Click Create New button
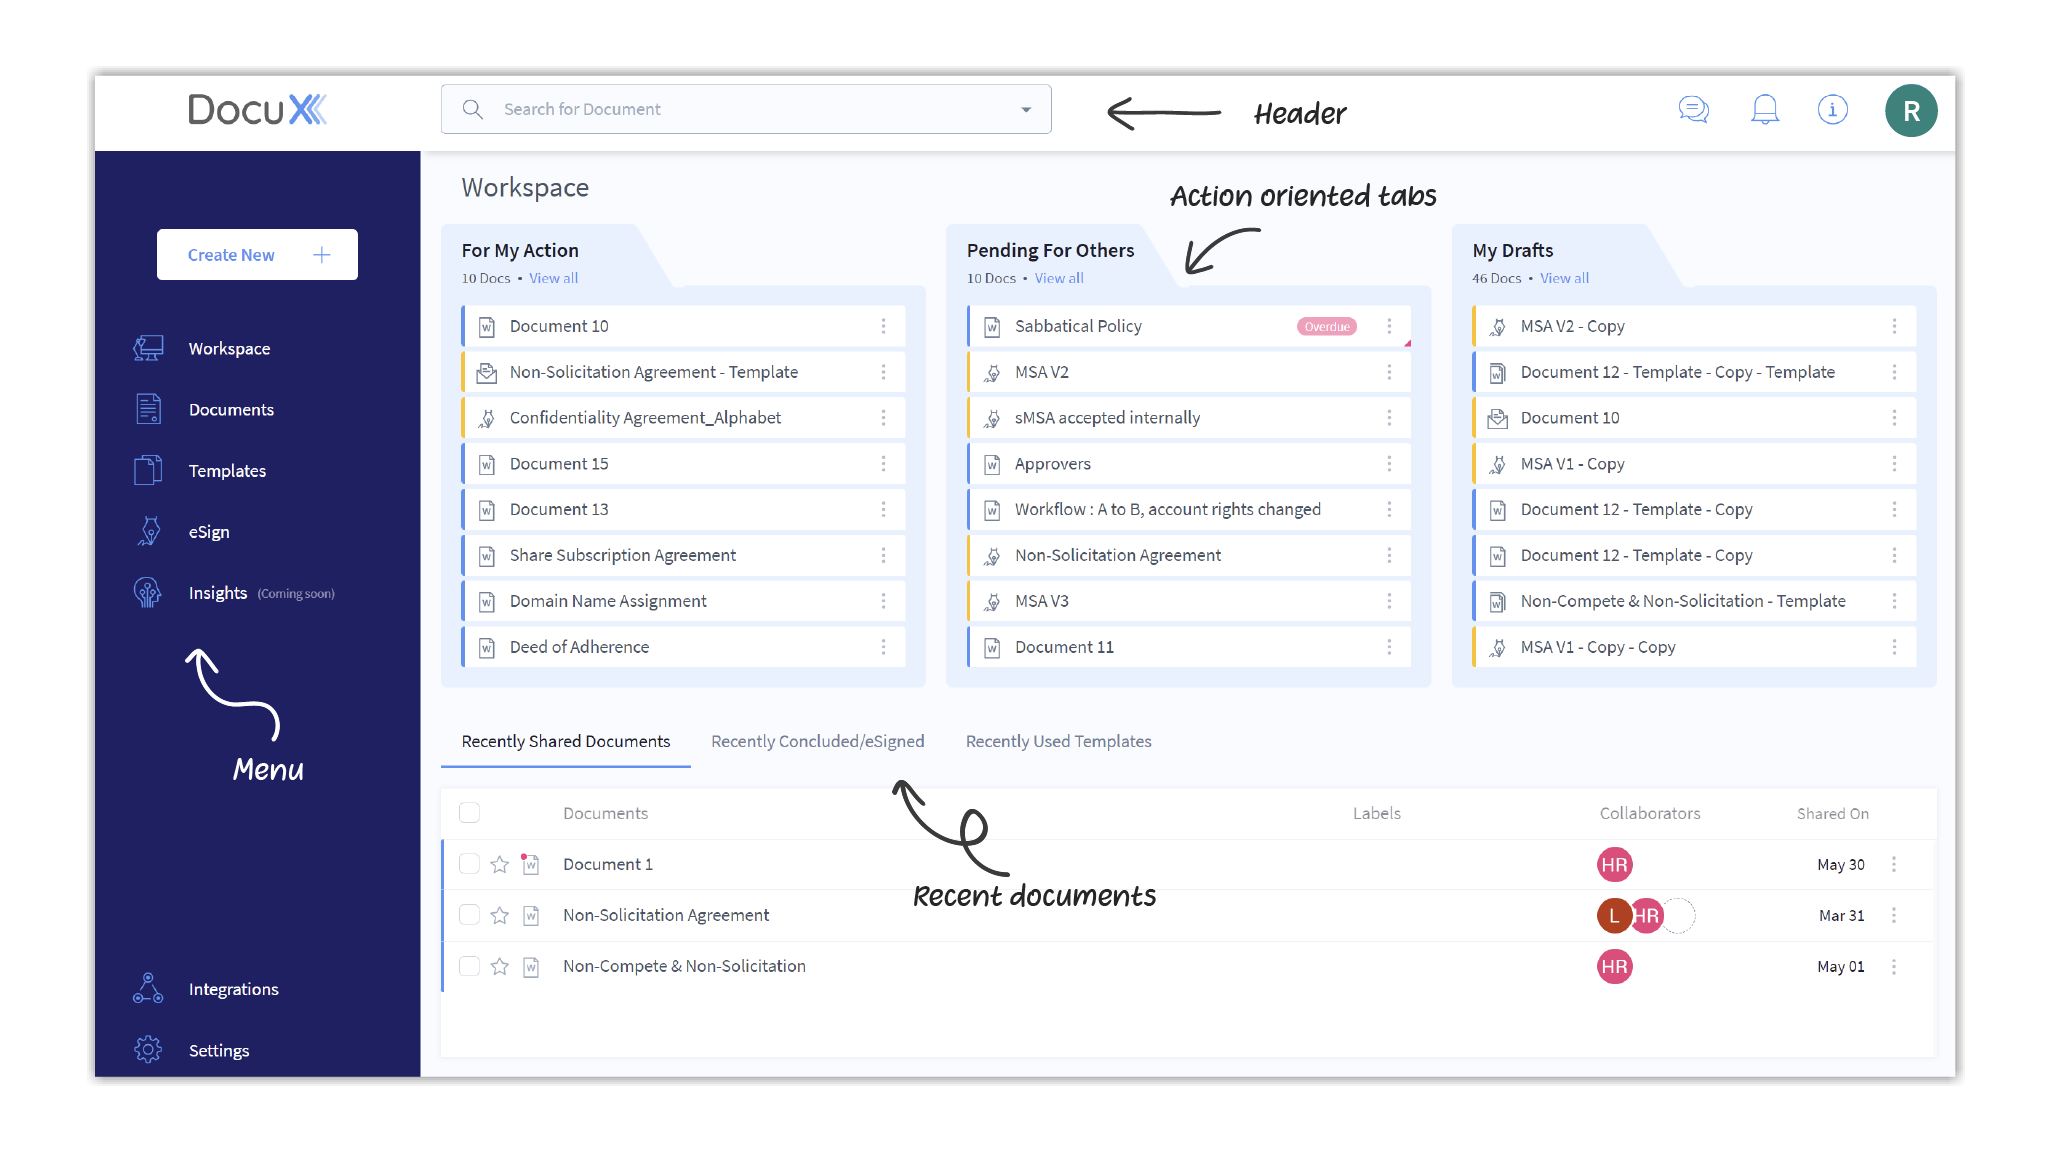Image resolution: width=2050 pixels, height=1153 pixels. (x=256, y=255)
